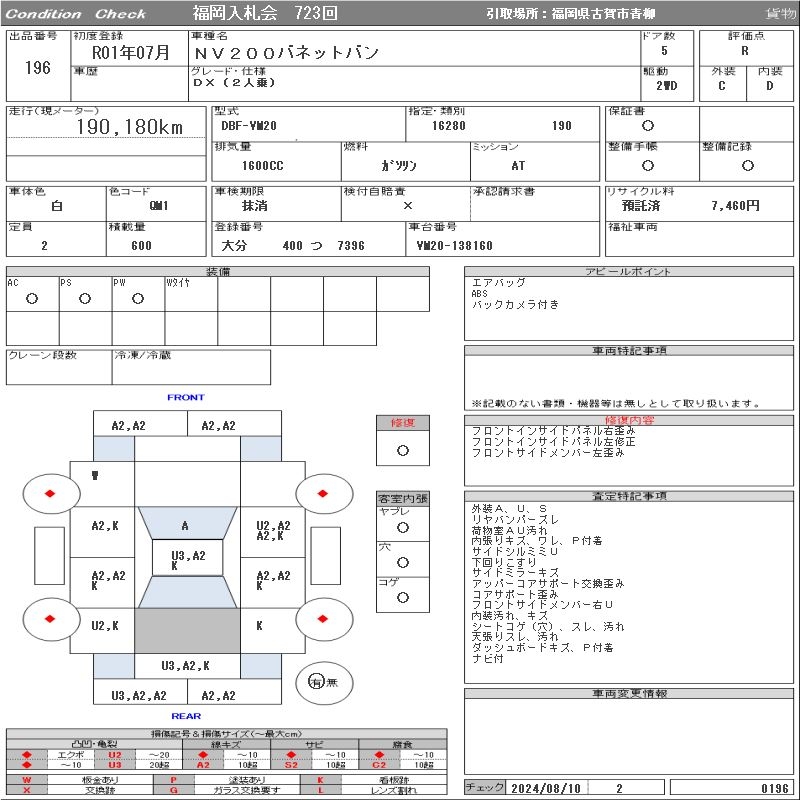Click the roof cell marked U3,A2 K

(188, 558)
